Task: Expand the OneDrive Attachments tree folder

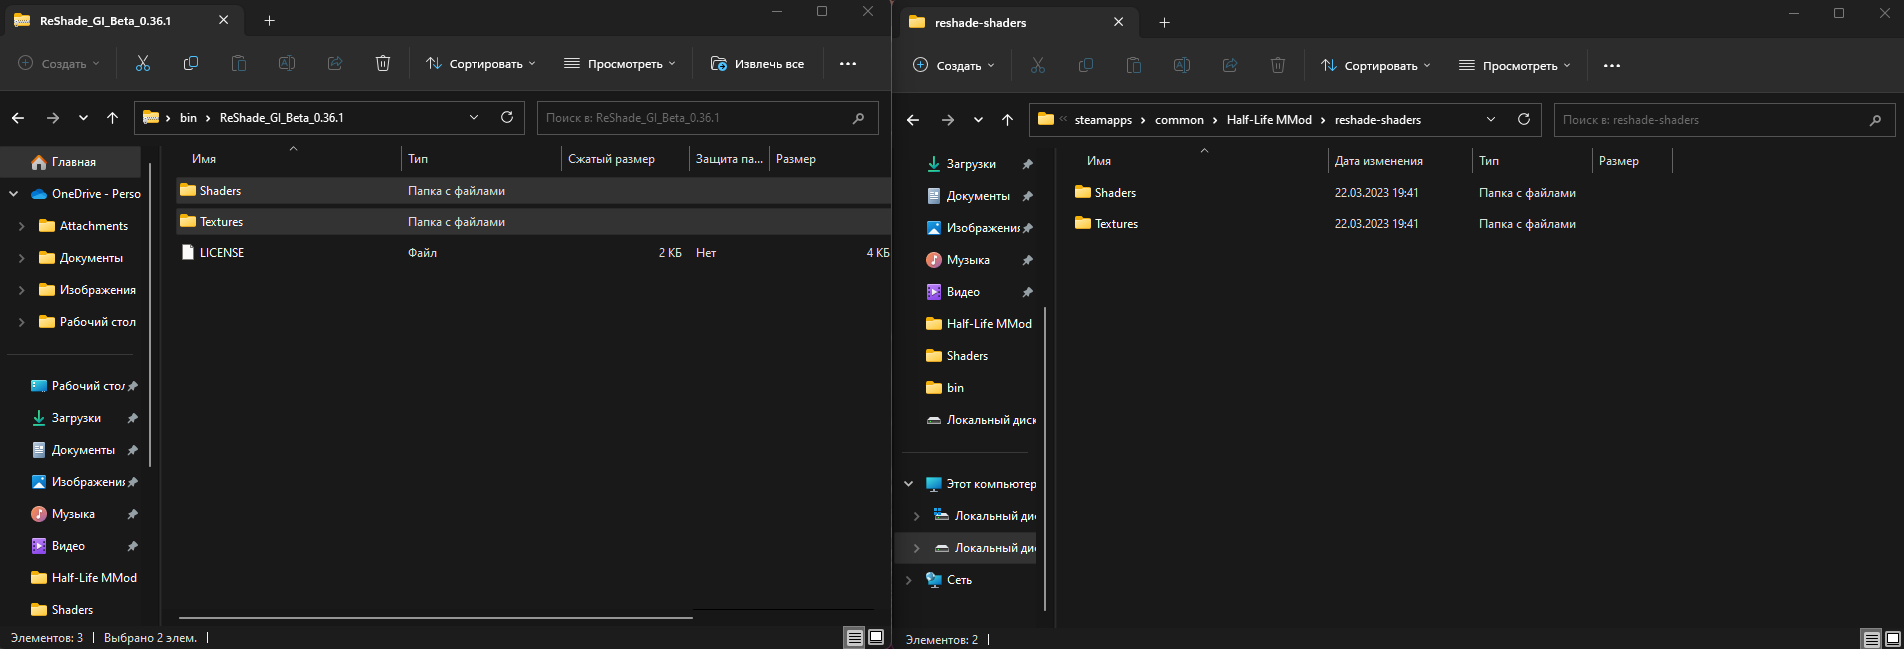Action: [x=22, y=226]
